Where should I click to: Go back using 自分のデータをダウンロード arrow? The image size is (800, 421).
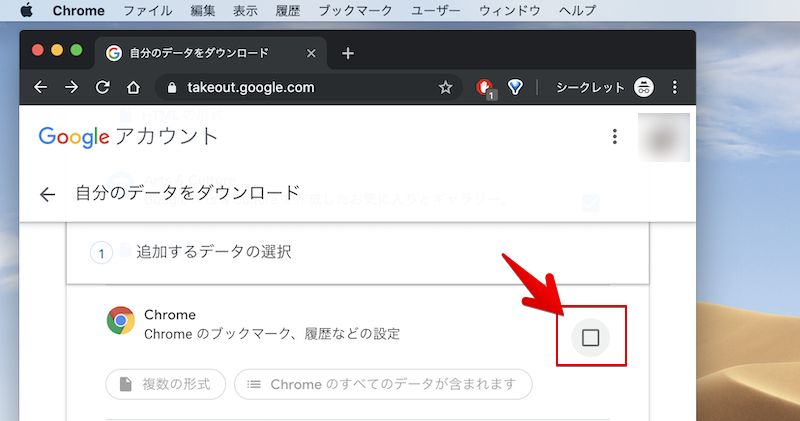point(47,193)
